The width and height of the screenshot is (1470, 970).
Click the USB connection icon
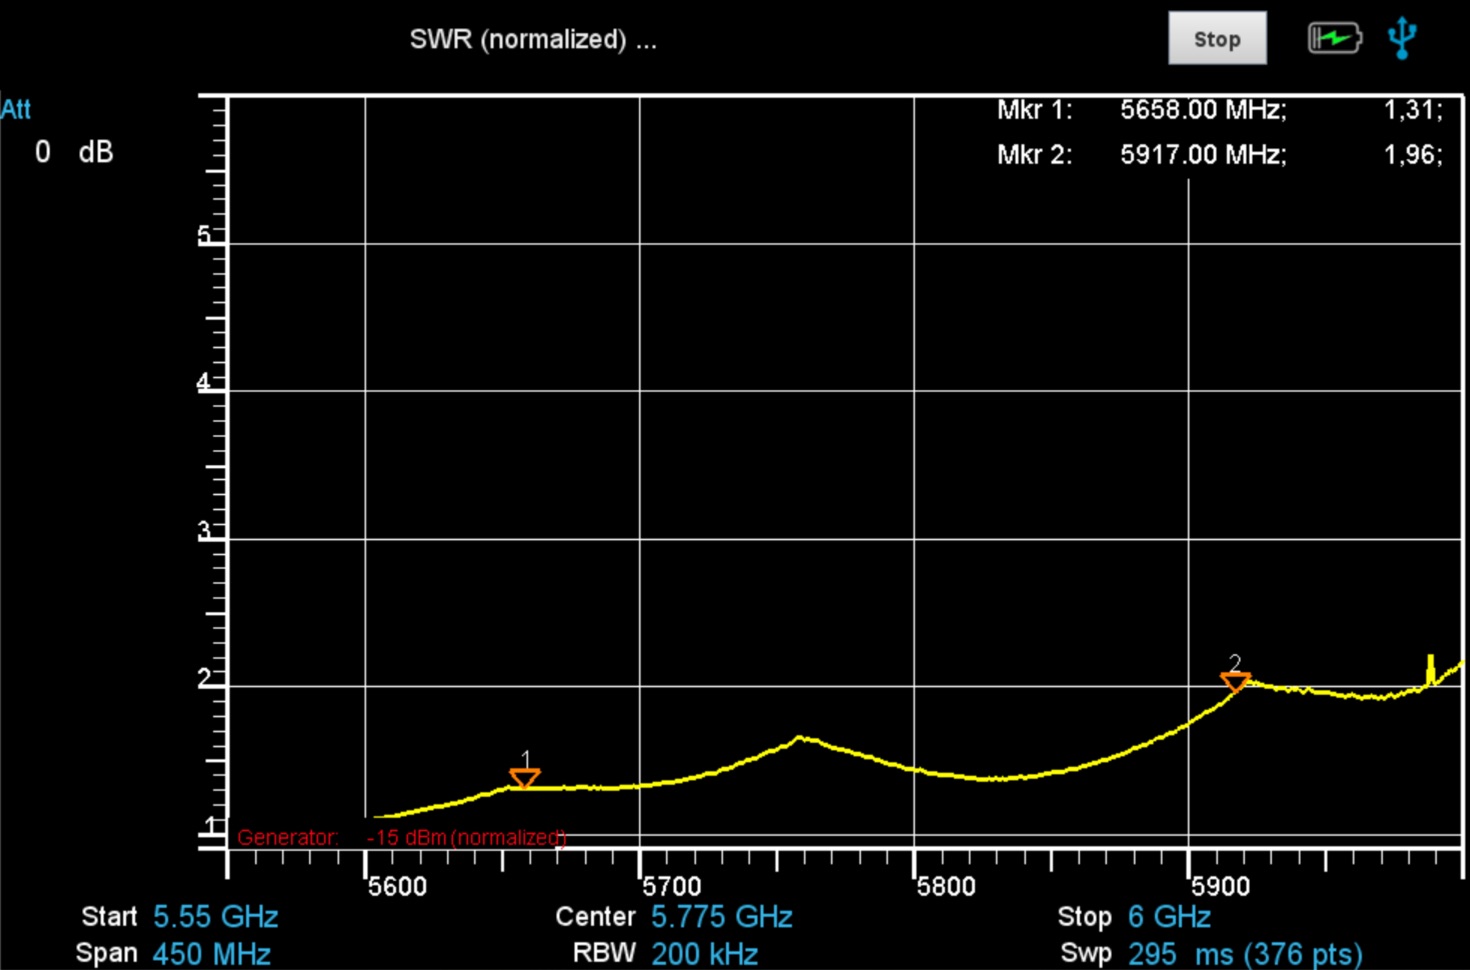tap(1402, 38)
